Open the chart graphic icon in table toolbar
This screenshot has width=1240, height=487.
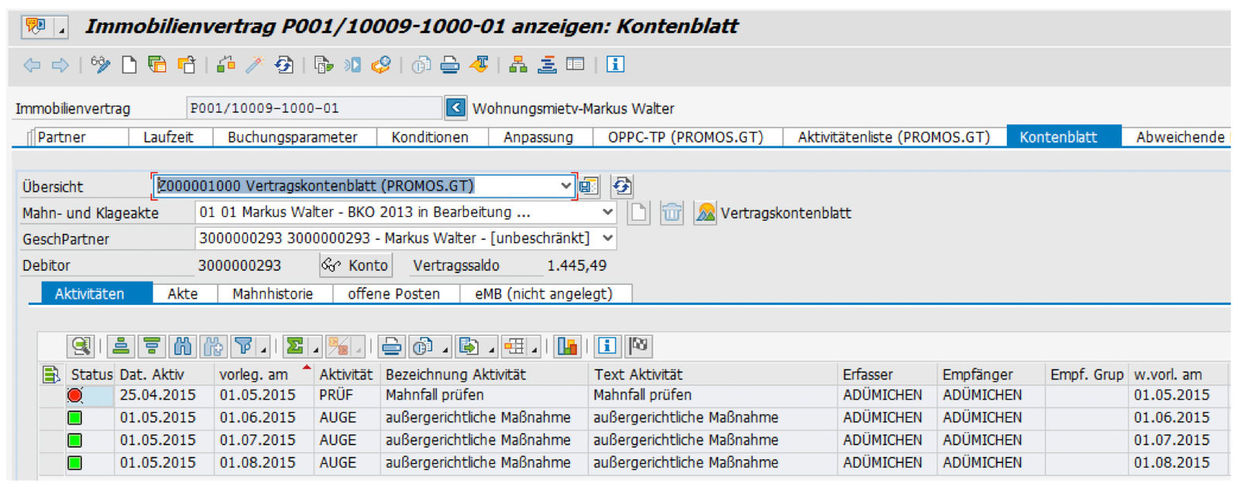(567, 346)
